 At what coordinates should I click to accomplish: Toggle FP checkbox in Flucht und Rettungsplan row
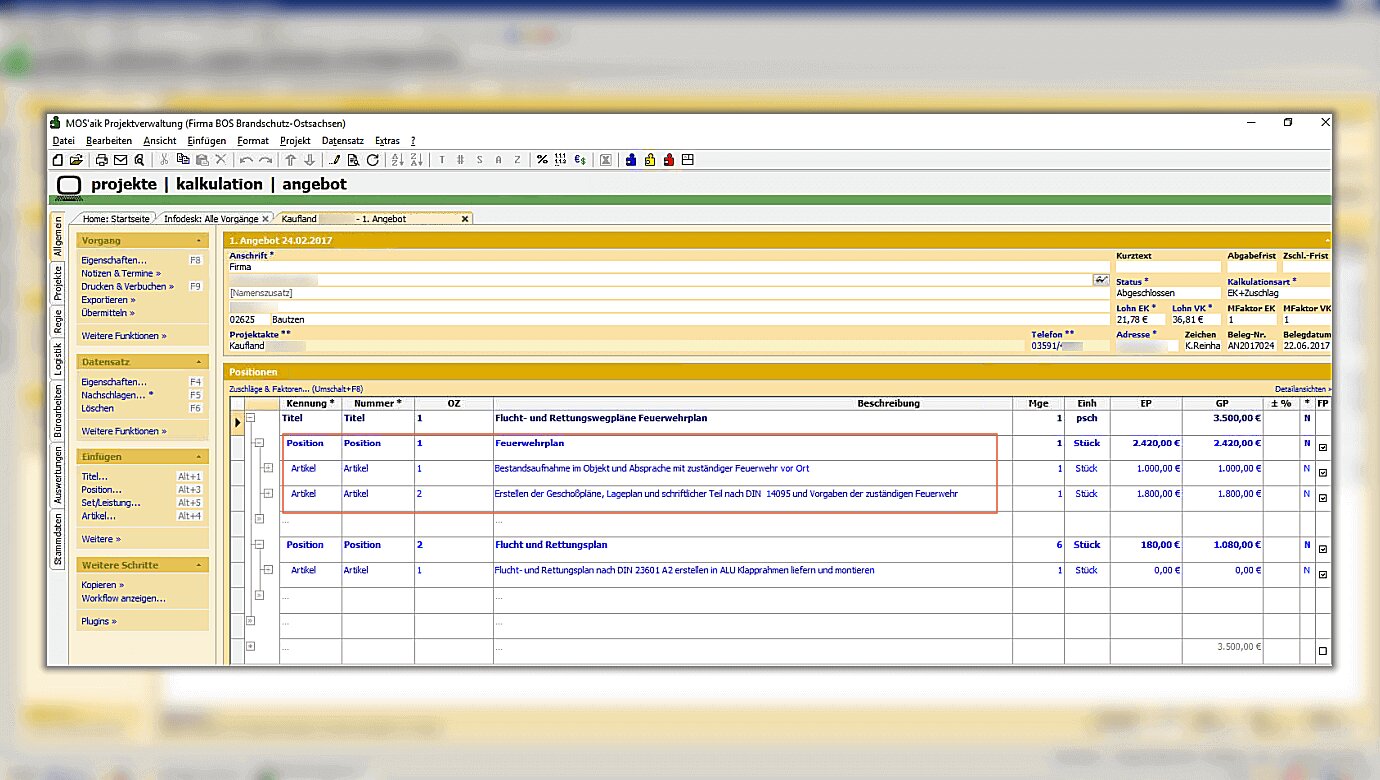coord(1323,549)
